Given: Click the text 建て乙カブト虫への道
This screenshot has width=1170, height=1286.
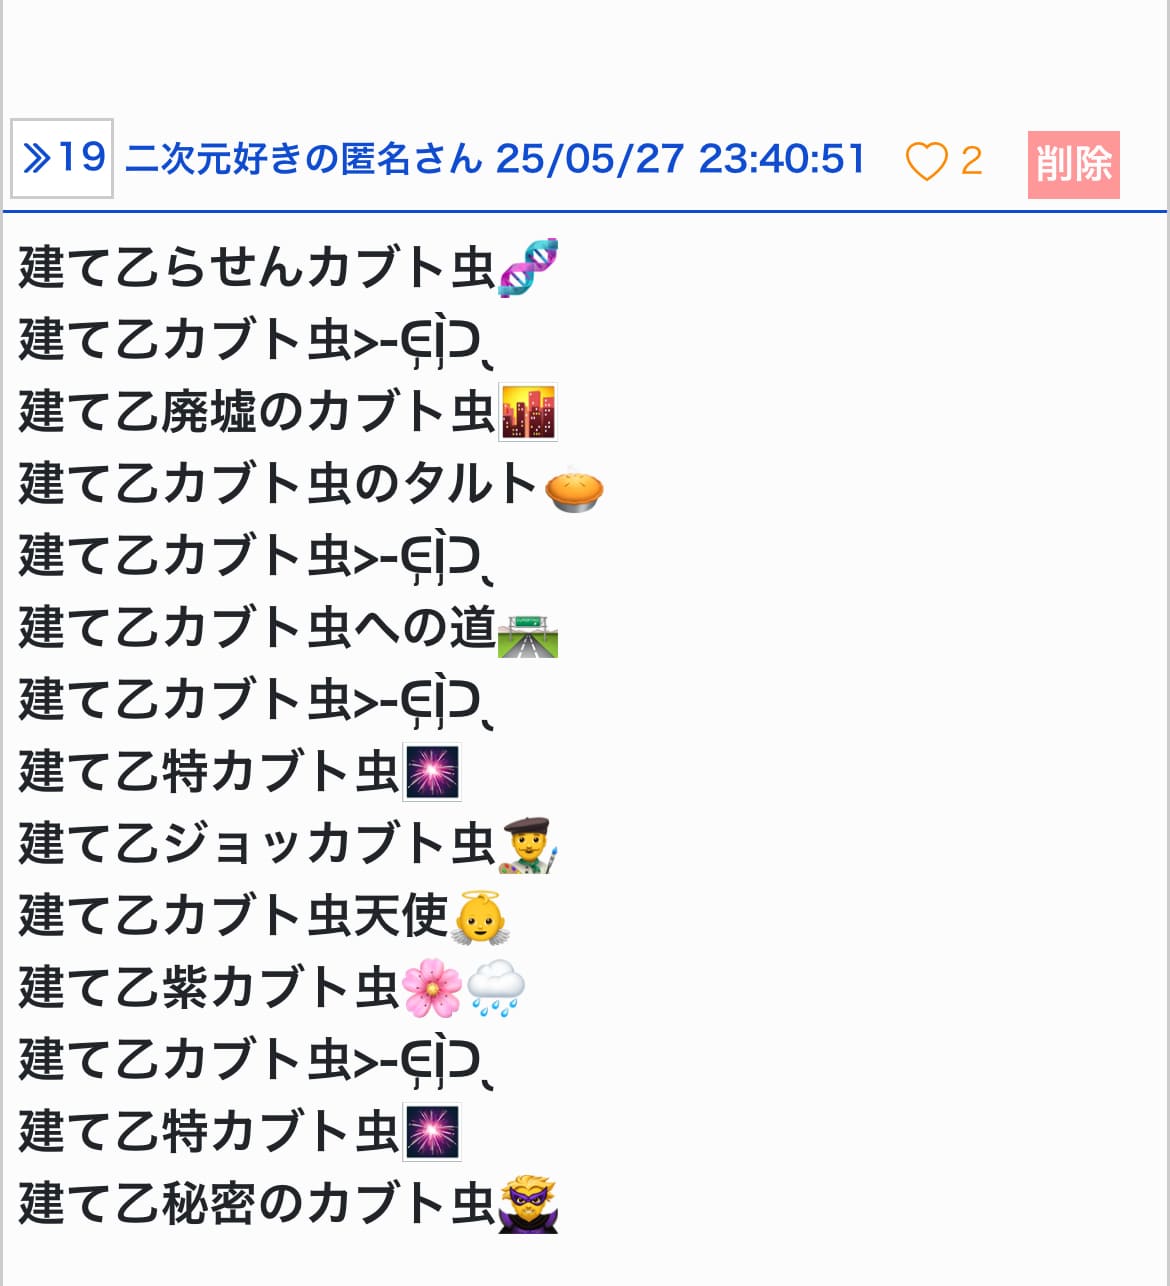Looking at the screenshot, I should click(257, 628).
